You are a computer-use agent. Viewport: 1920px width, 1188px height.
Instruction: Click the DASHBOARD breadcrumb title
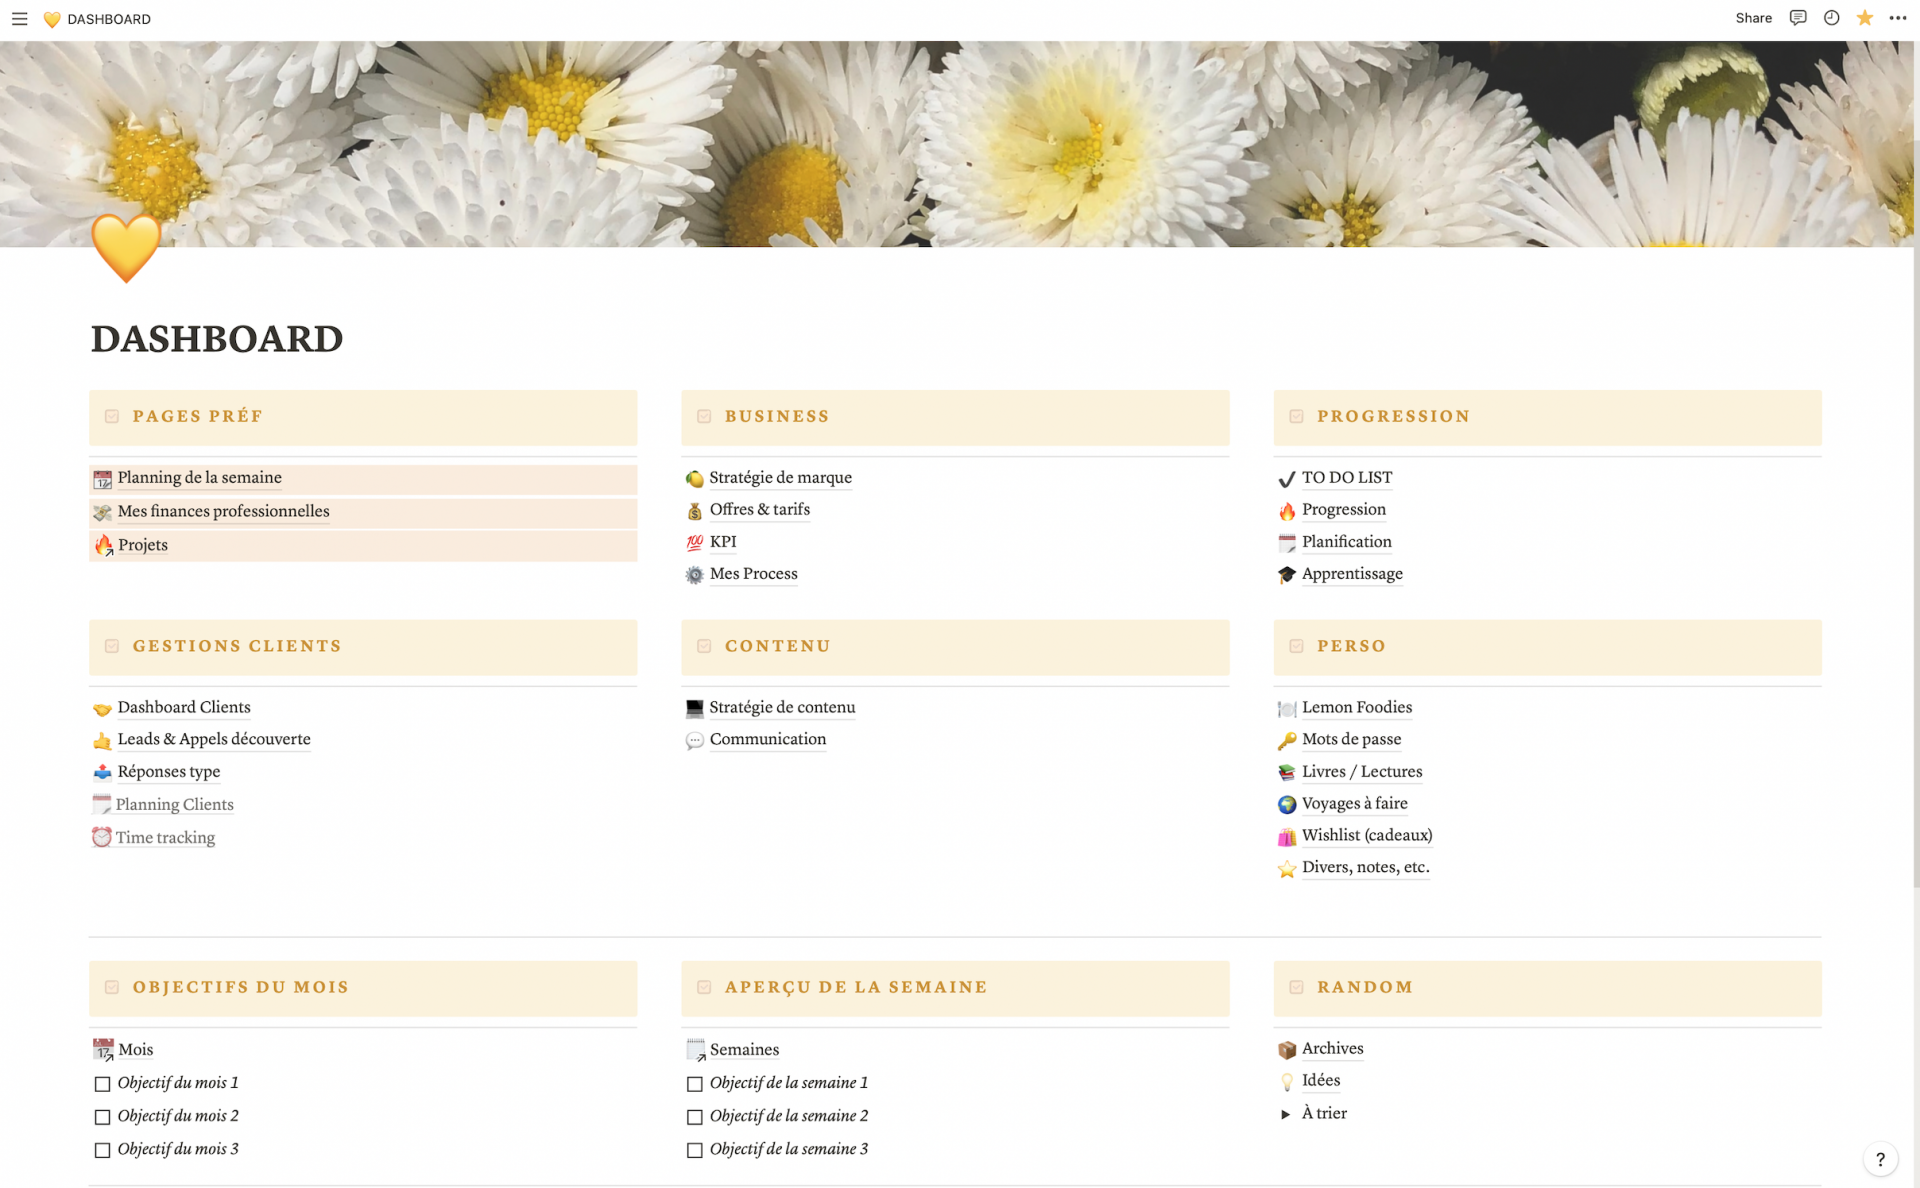(x=109, y=19)
